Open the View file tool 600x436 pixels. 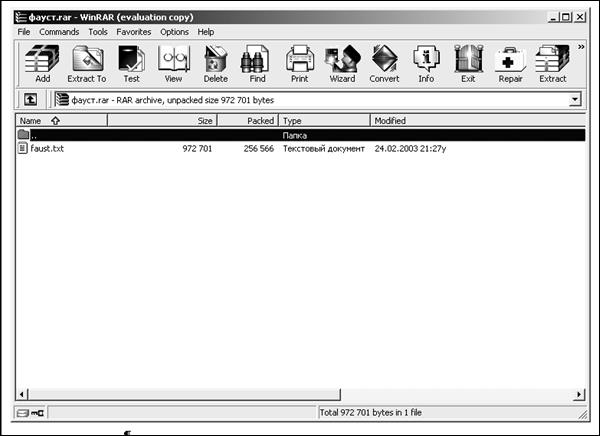click(x=173, y=64)
